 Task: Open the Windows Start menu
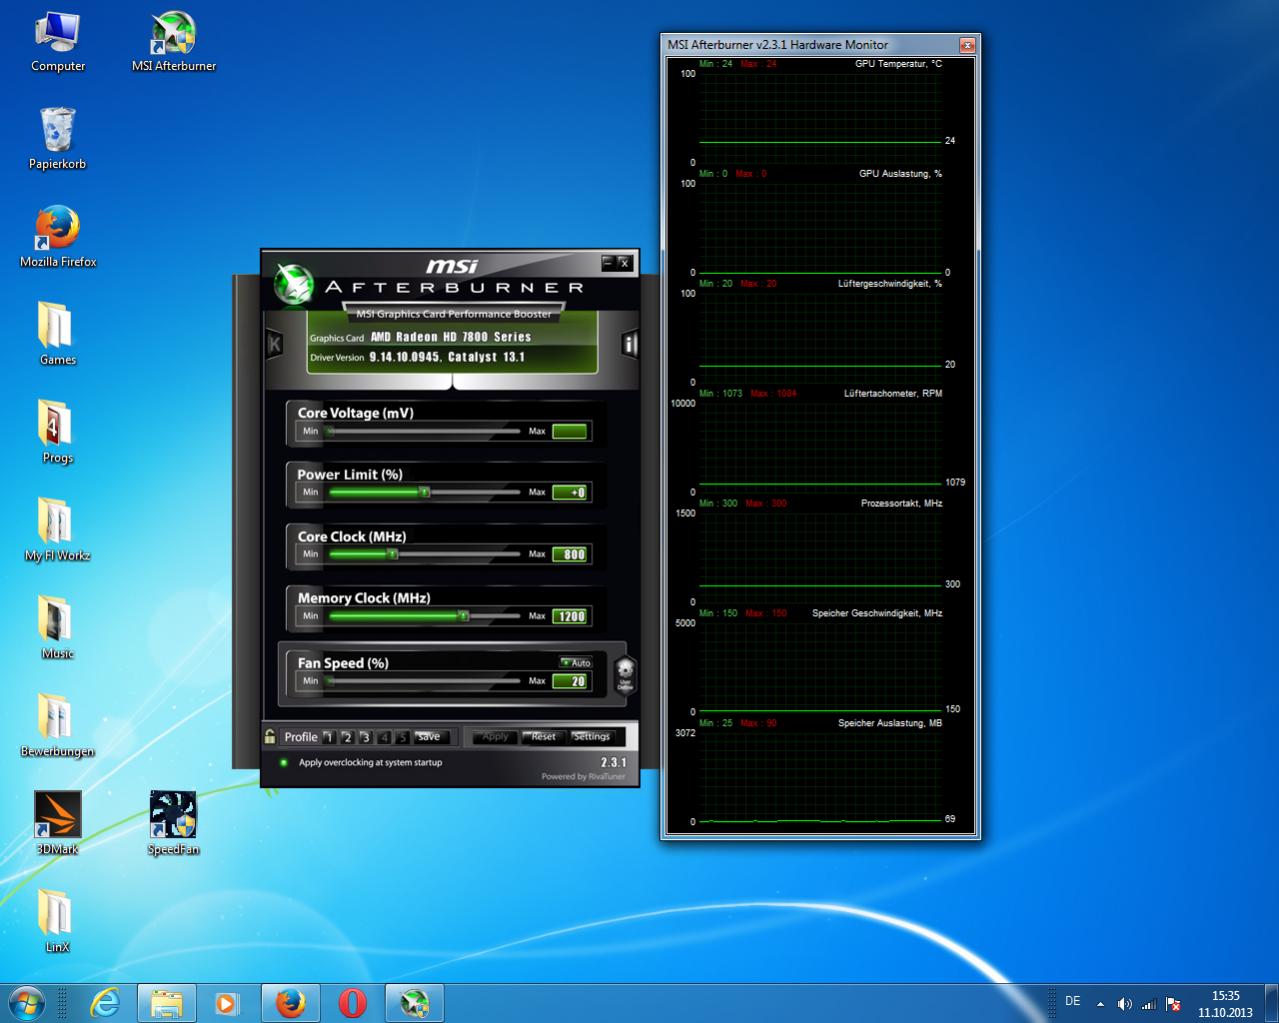pos(26,1002)
